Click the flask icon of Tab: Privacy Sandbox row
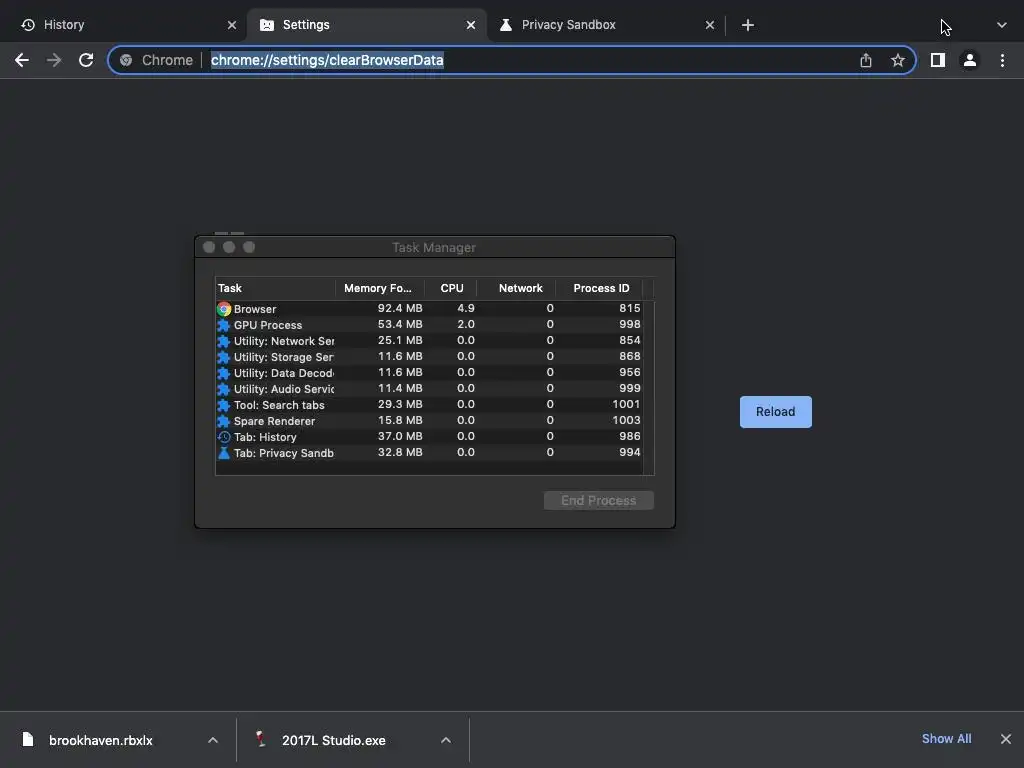Screen dimensions: 1024x768 tap(223, 453)
